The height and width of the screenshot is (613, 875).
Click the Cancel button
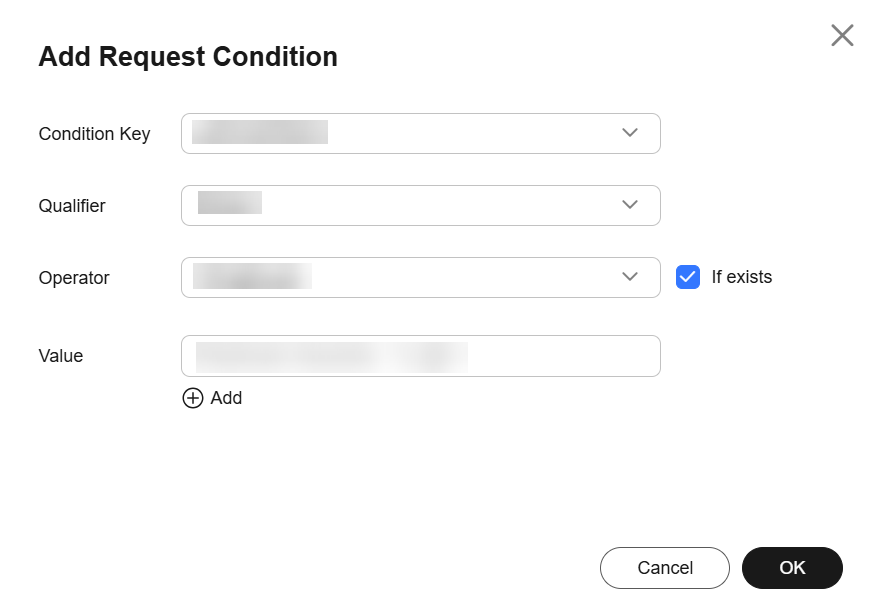(x=665, y=568)
